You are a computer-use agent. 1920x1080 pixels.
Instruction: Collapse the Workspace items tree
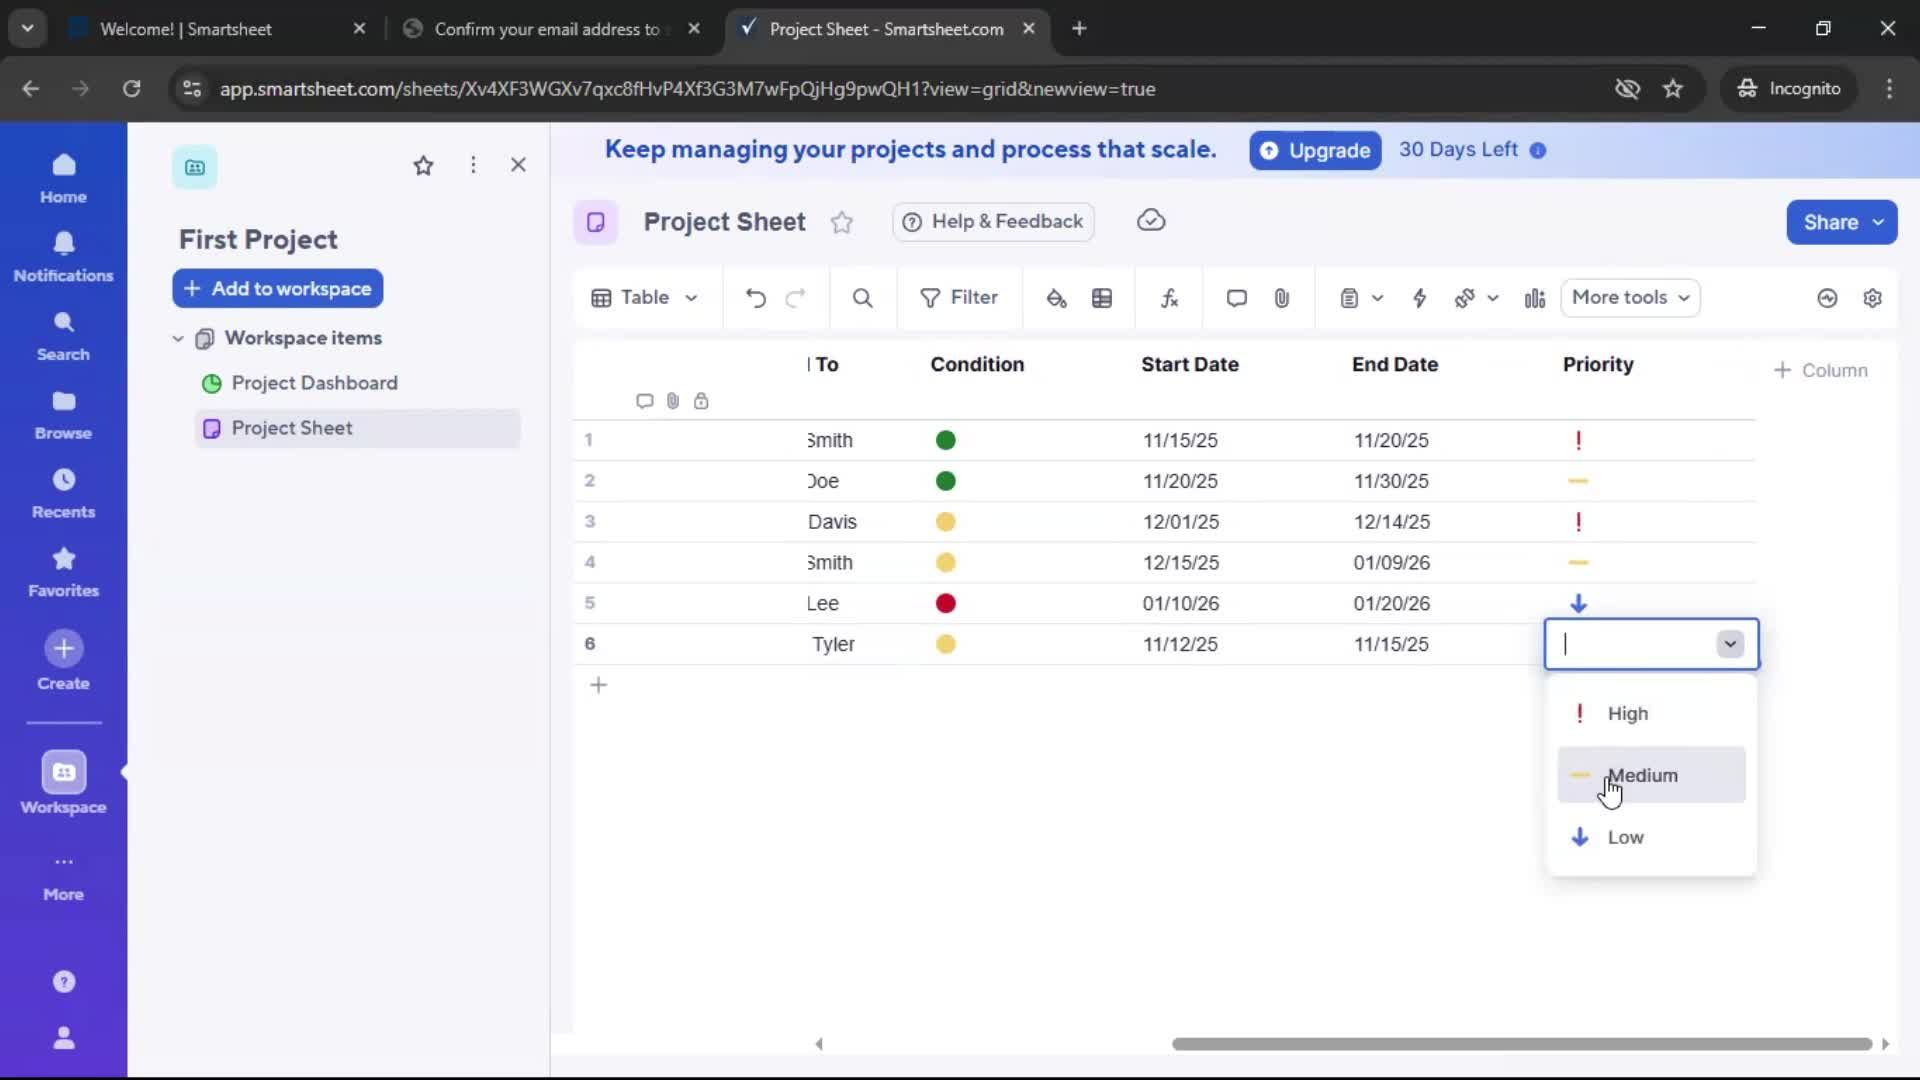tap(178, 338)
